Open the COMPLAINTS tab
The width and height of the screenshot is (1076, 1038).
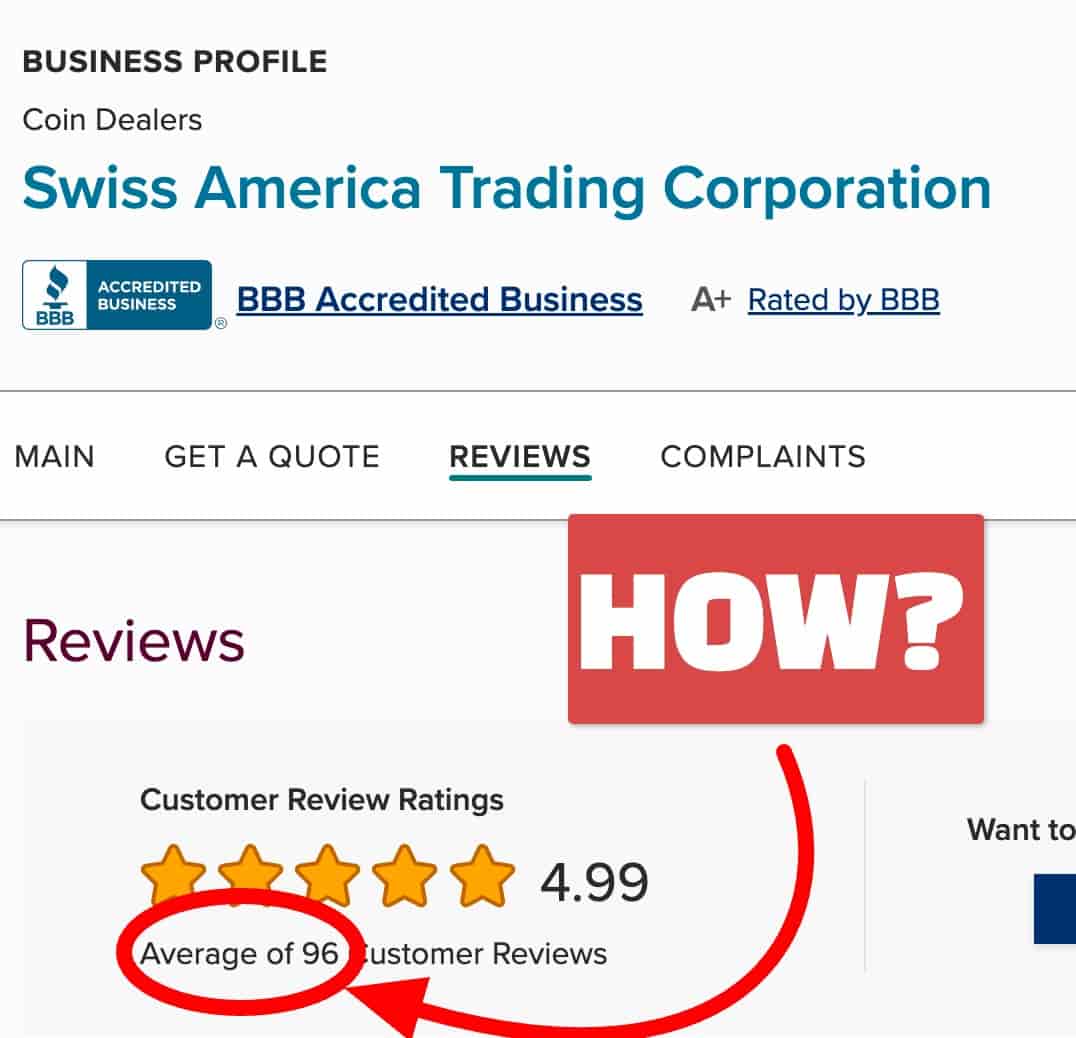(x=762, y=457)
